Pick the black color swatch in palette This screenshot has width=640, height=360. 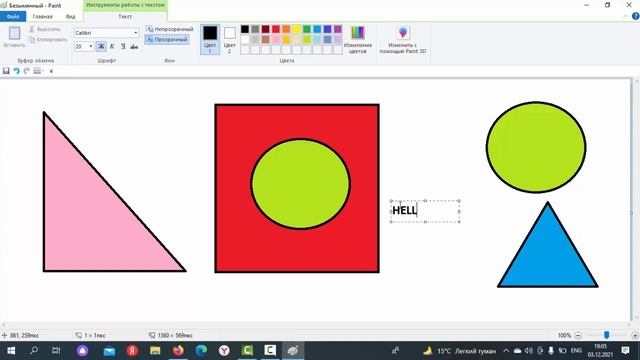pos(245,29)
